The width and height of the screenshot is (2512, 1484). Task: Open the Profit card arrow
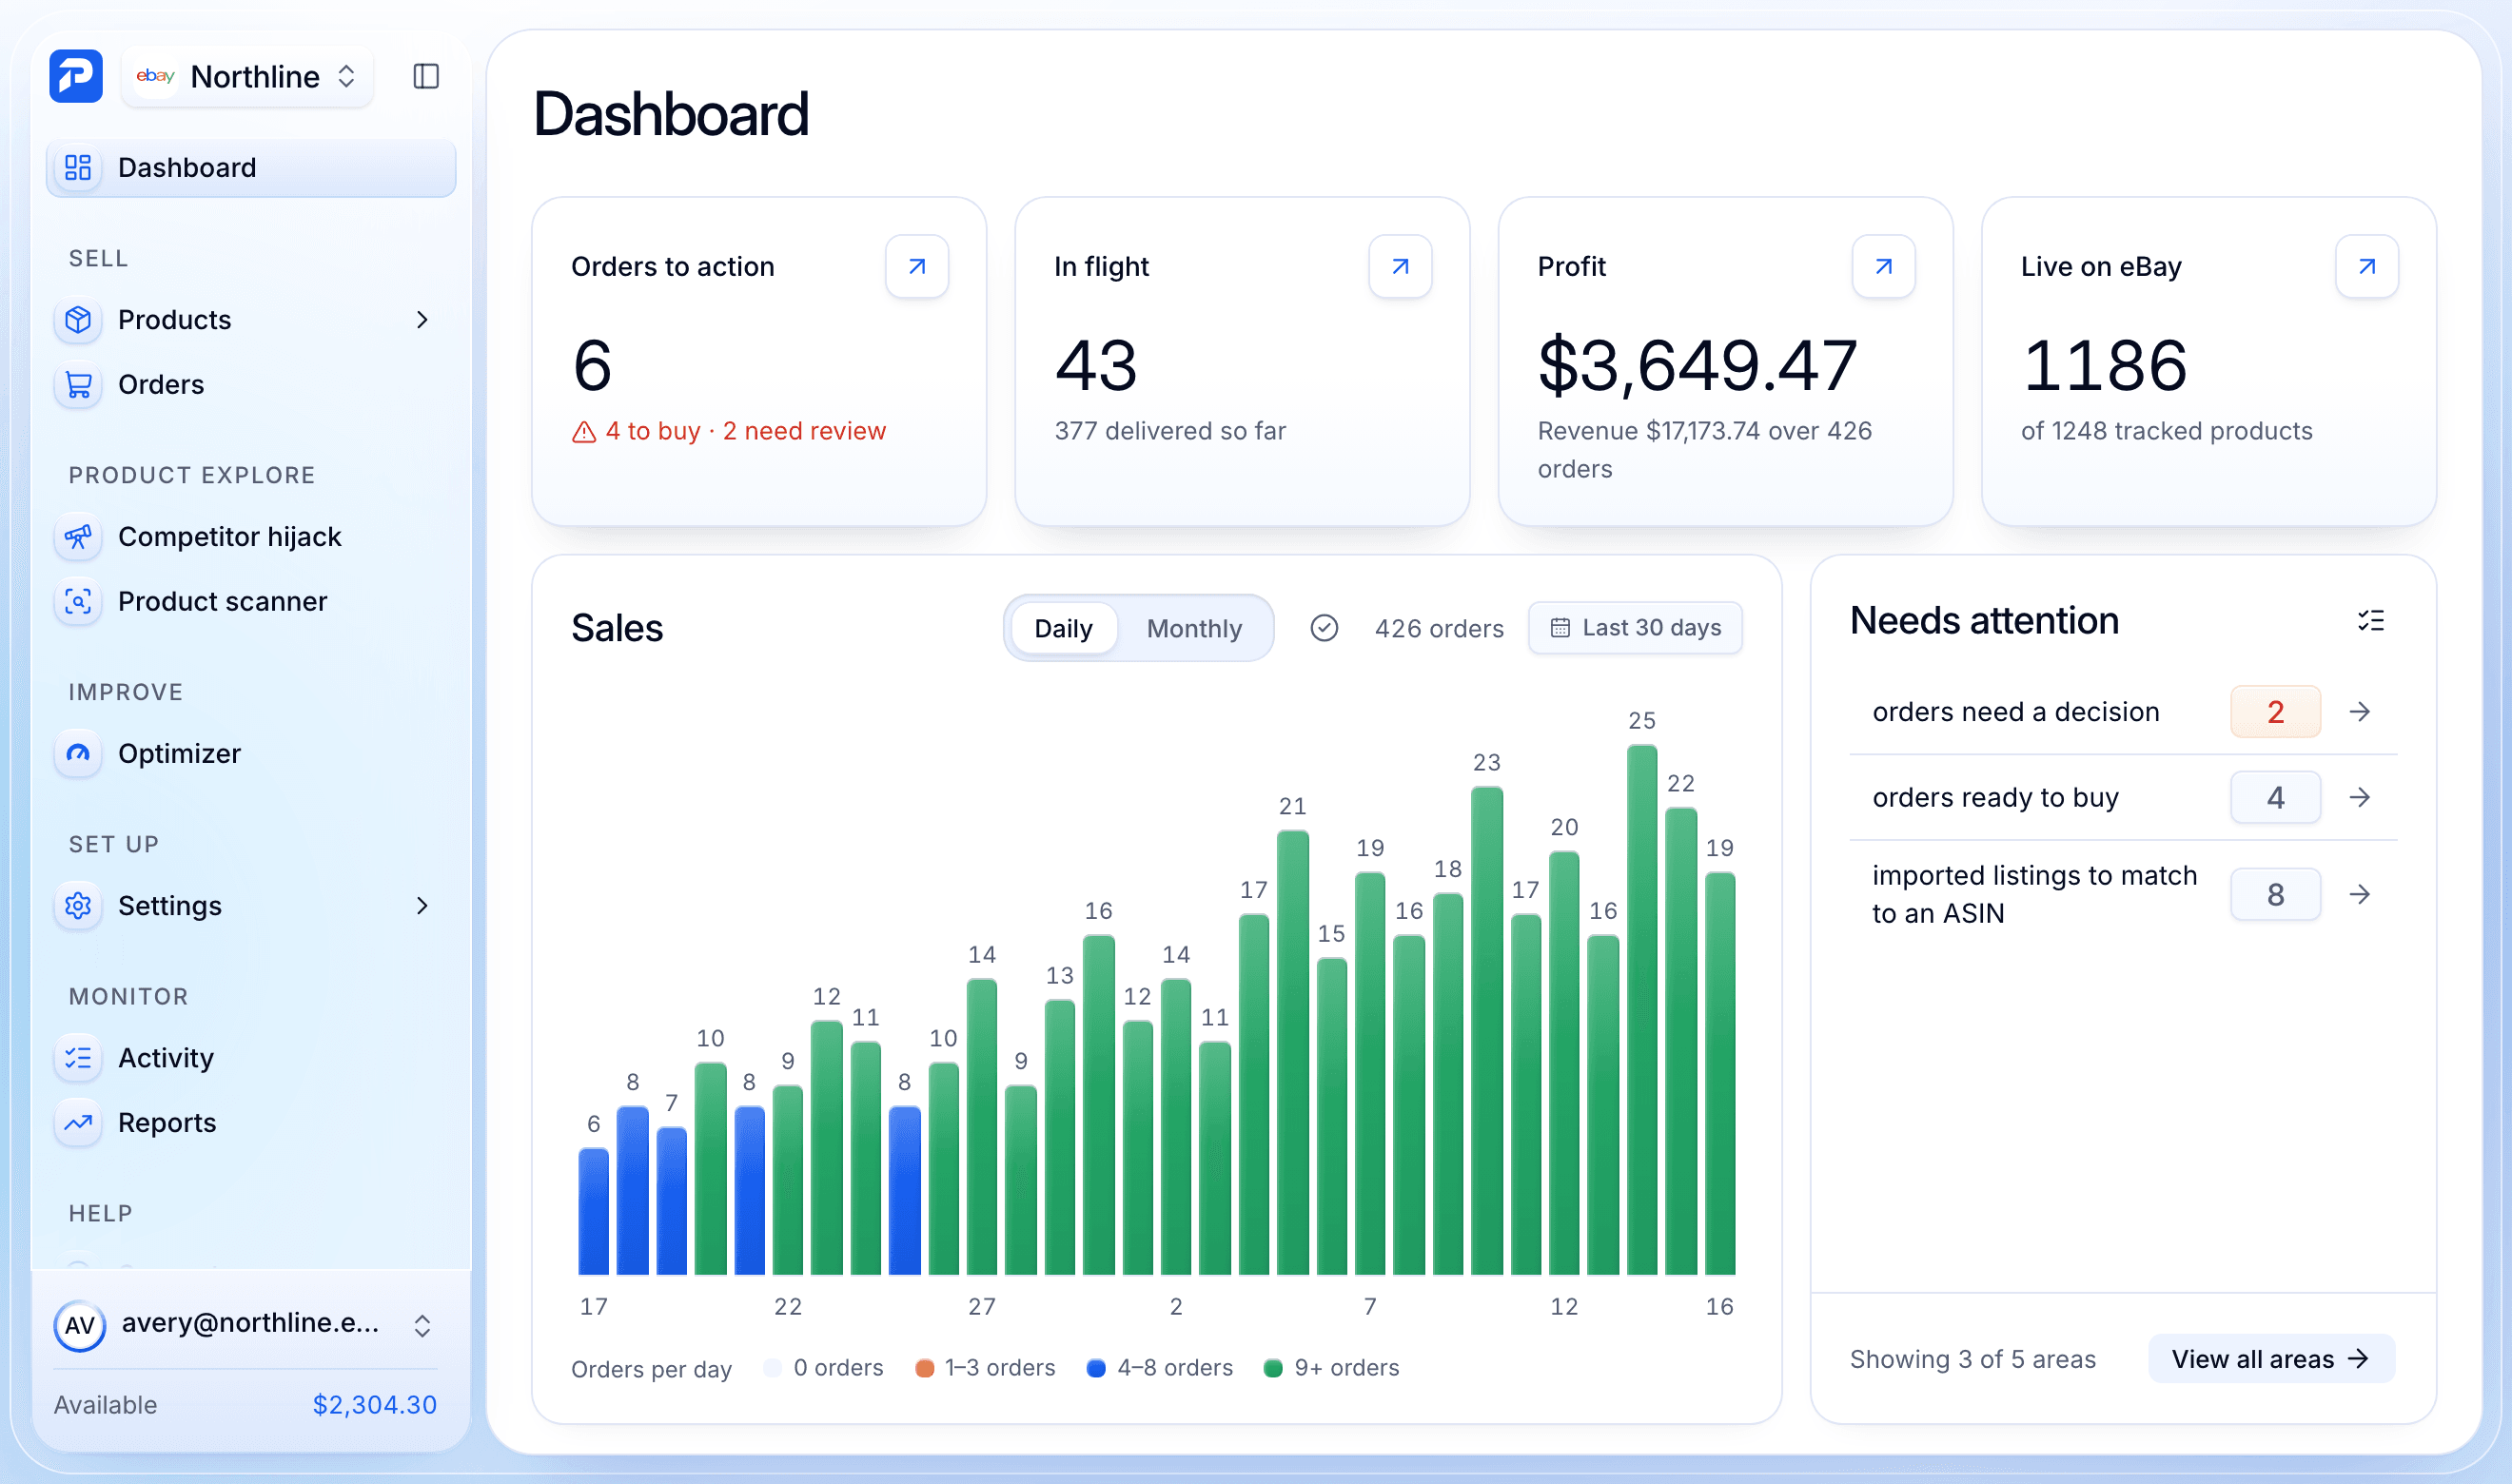[1883, 266]
